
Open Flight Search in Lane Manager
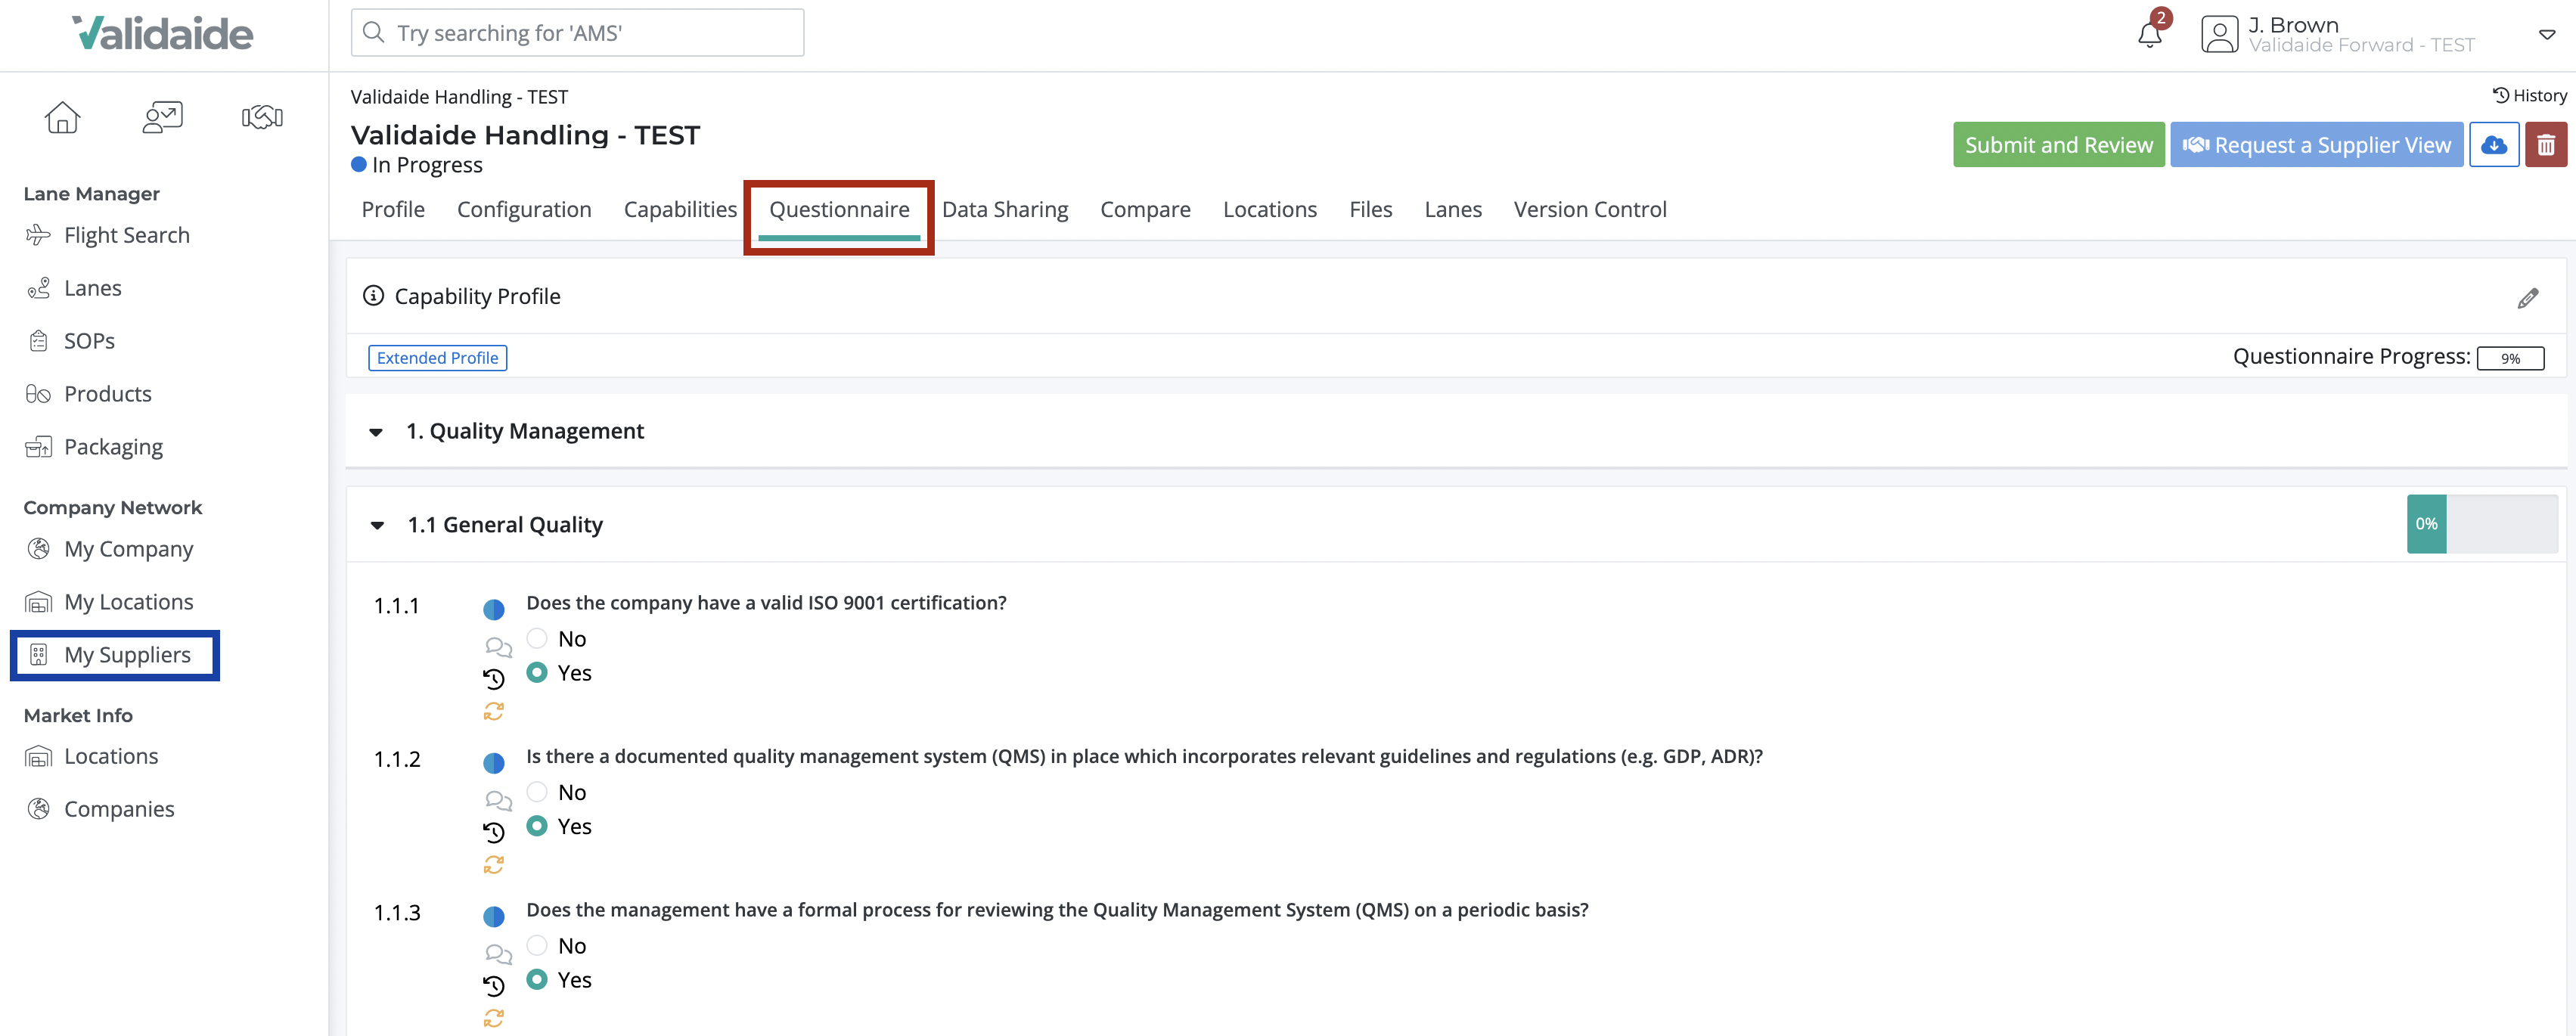pos(126,235)
